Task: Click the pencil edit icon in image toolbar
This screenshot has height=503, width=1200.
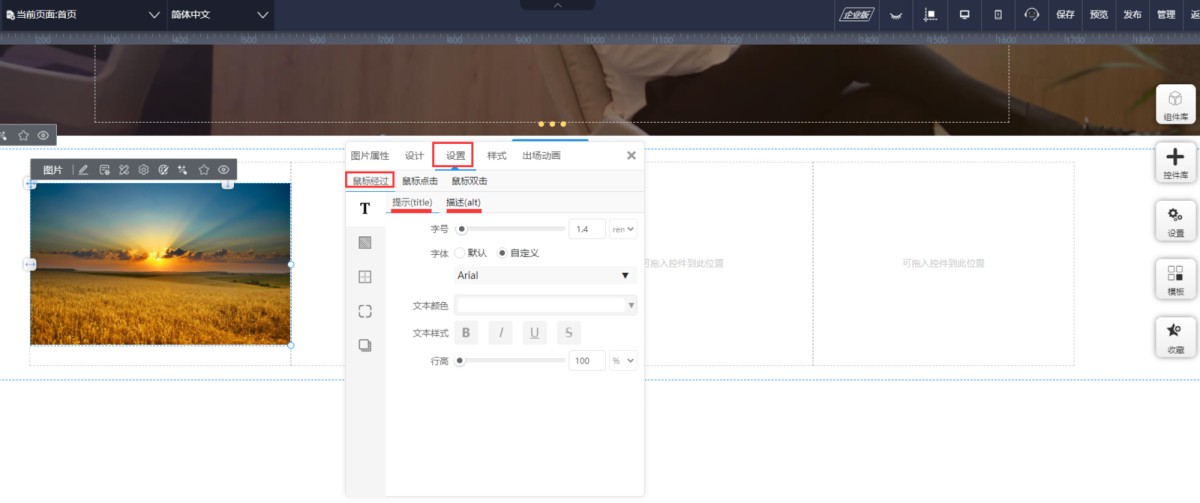Action: 84,170
